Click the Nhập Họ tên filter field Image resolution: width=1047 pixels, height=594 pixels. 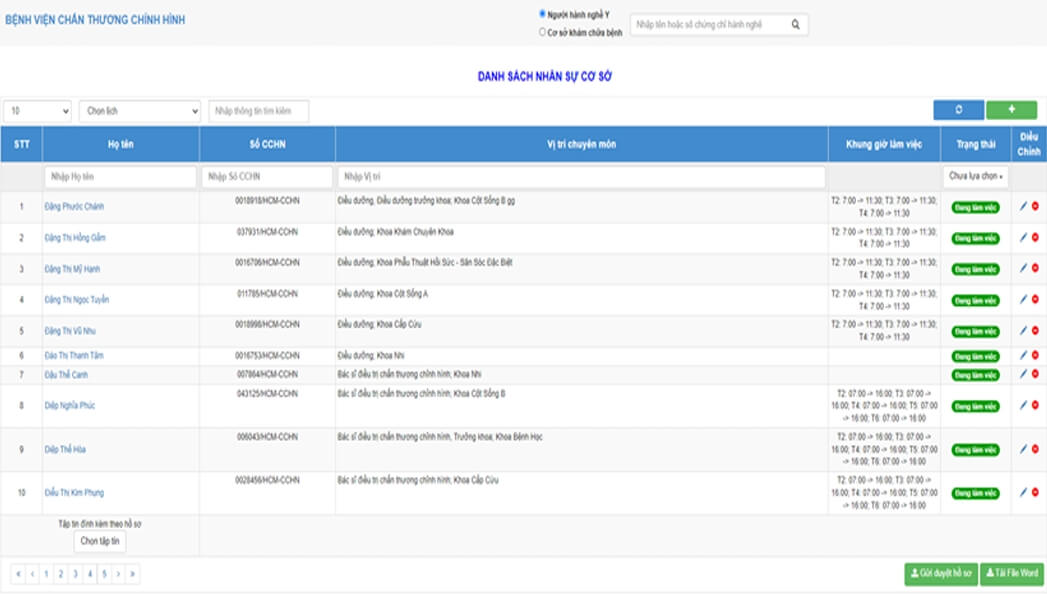pos(120,177)
